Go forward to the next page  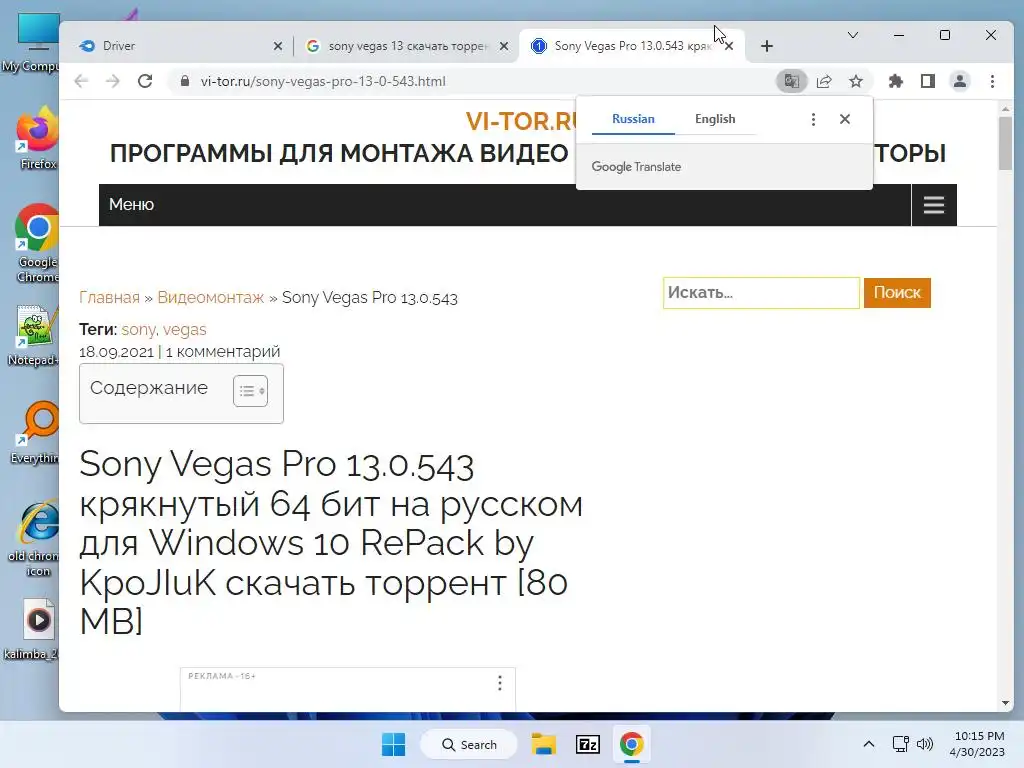click(113, 81)
